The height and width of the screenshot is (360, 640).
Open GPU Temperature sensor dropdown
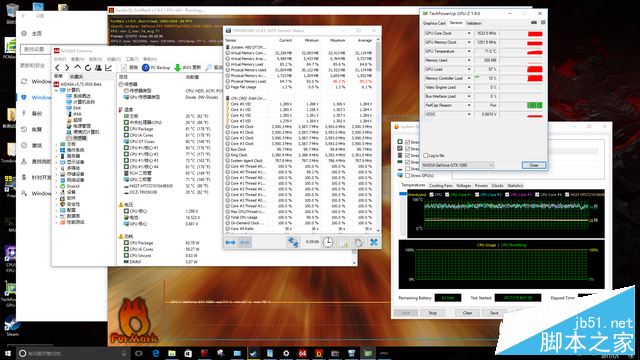pos(469,51)
